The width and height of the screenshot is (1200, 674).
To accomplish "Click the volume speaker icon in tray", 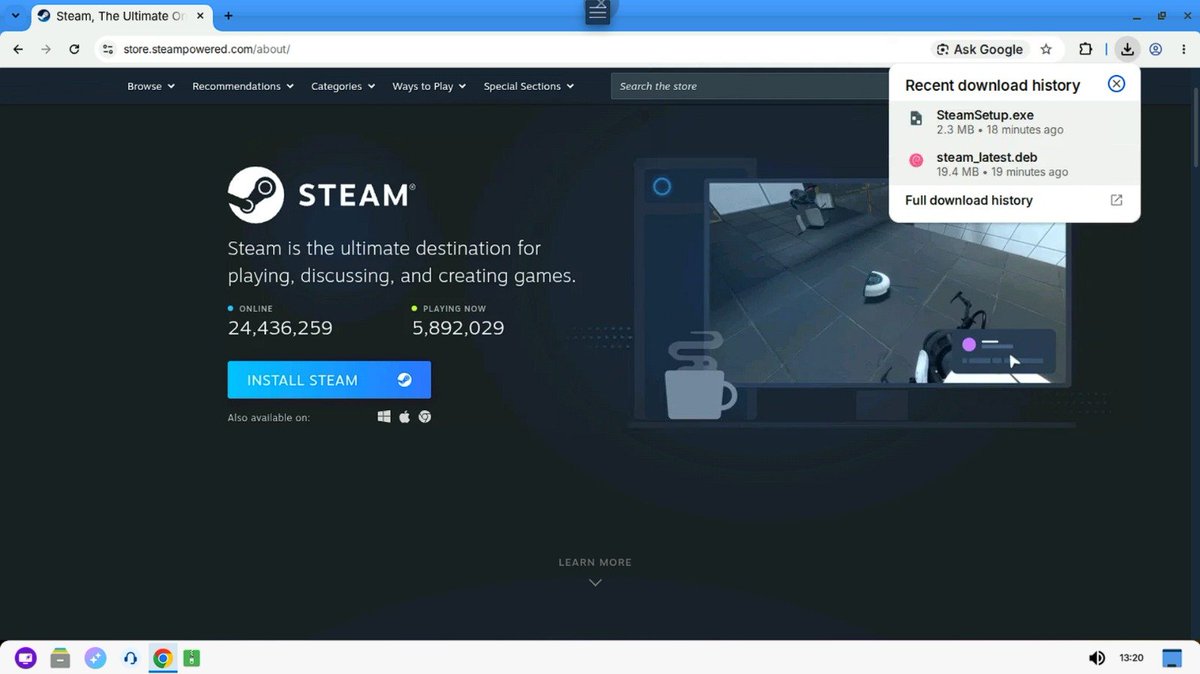I will 1096,658.
